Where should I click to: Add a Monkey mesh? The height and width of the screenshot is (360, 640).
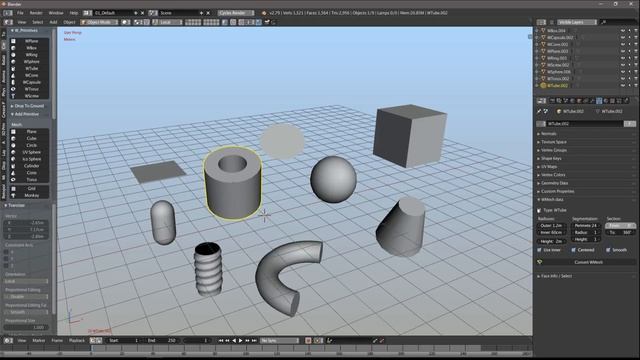[x=29, y=196]
